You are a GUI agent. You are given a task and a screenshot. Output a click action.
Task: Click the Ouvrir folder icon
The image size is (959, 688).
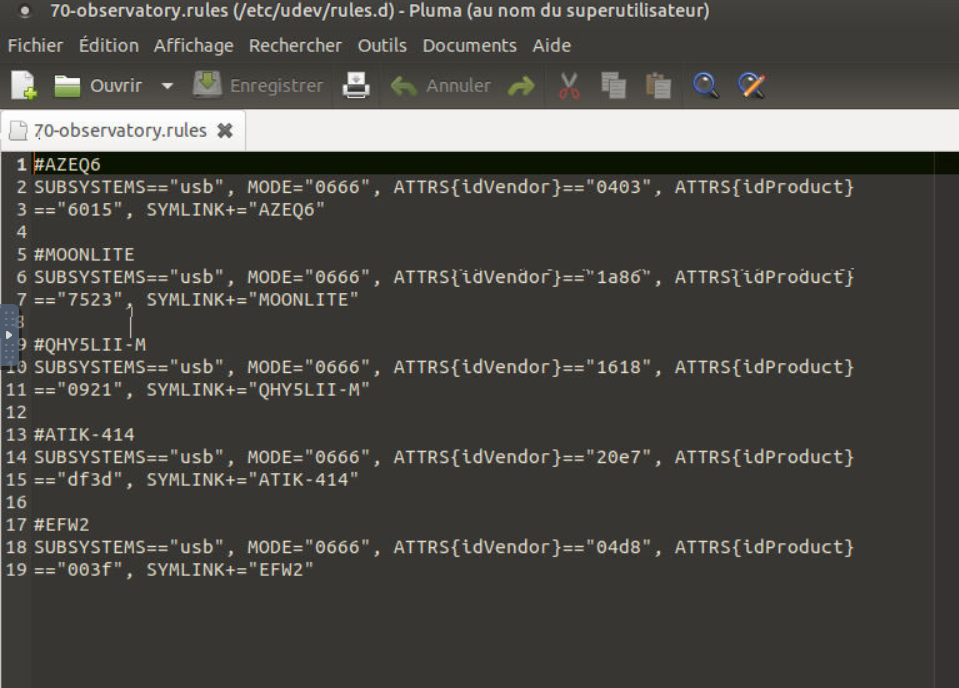[x=67, y=86]
